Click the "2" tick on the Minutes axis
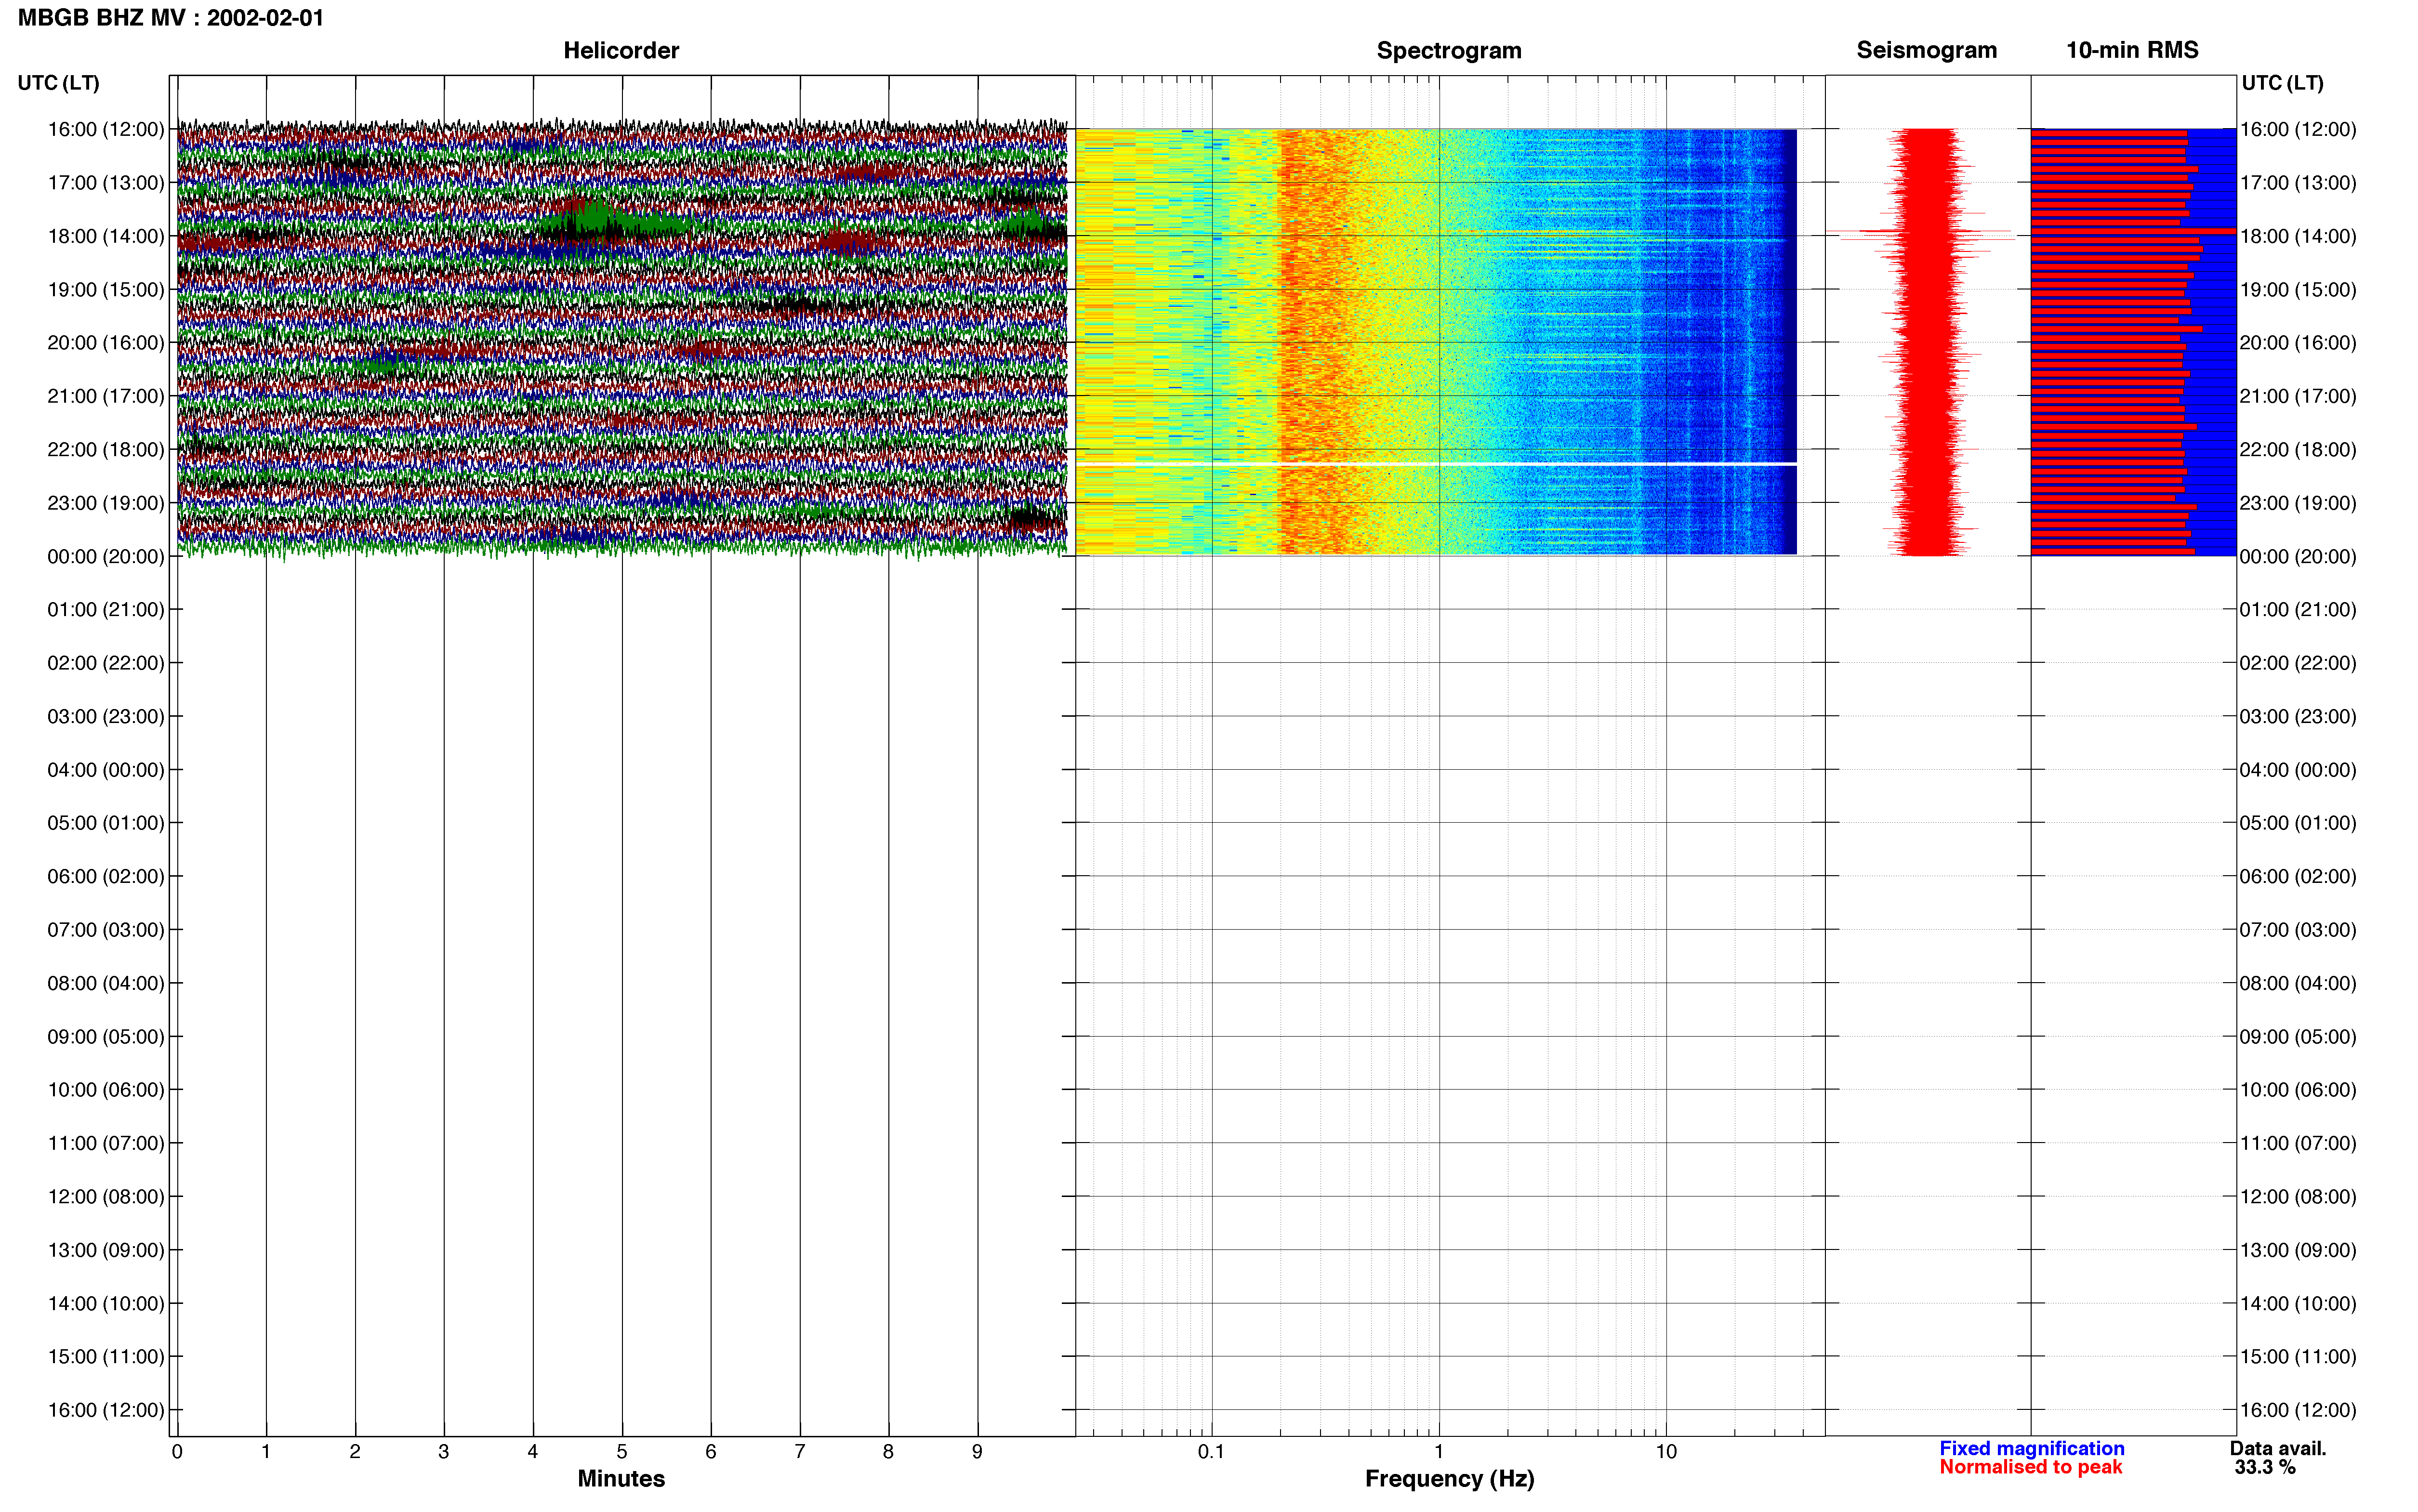 pos(355,1451)
